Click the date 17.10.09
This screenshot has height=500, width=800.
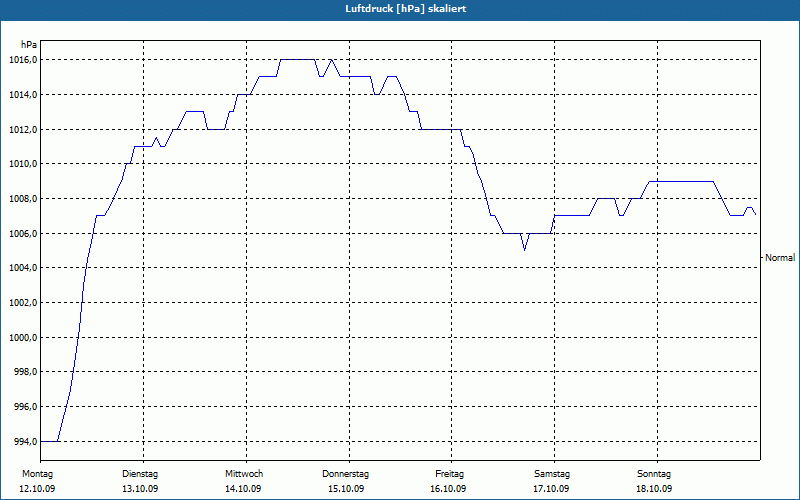pyautogui.click(x=551, y=489)
